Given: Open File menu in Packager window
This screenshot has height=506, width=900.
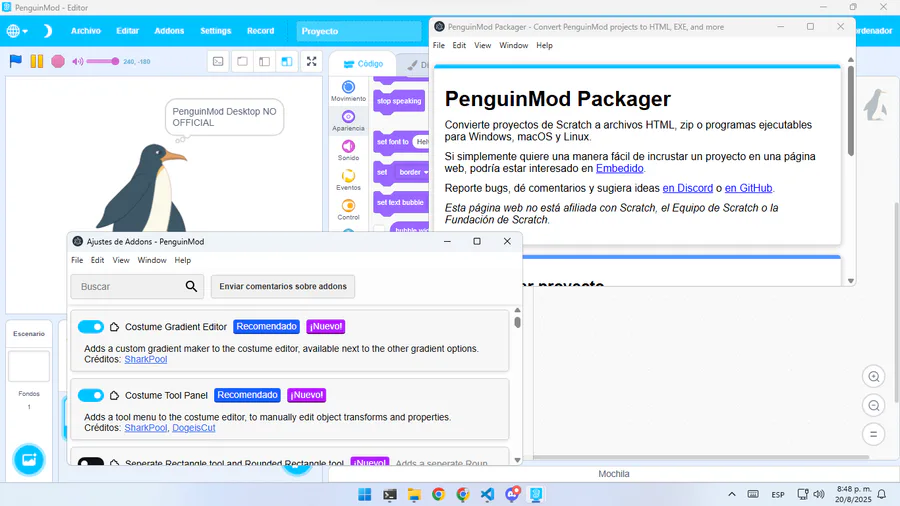Looking at the screenshot, I should coord(439,45).
